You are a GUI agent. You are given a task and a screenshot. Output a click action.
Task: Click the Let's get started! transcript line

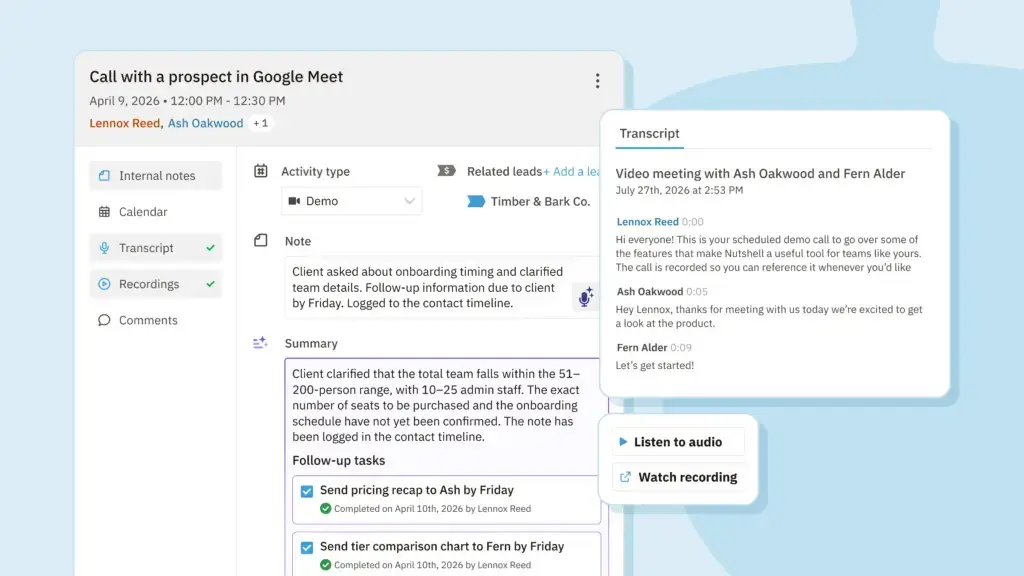coord(654,366)
